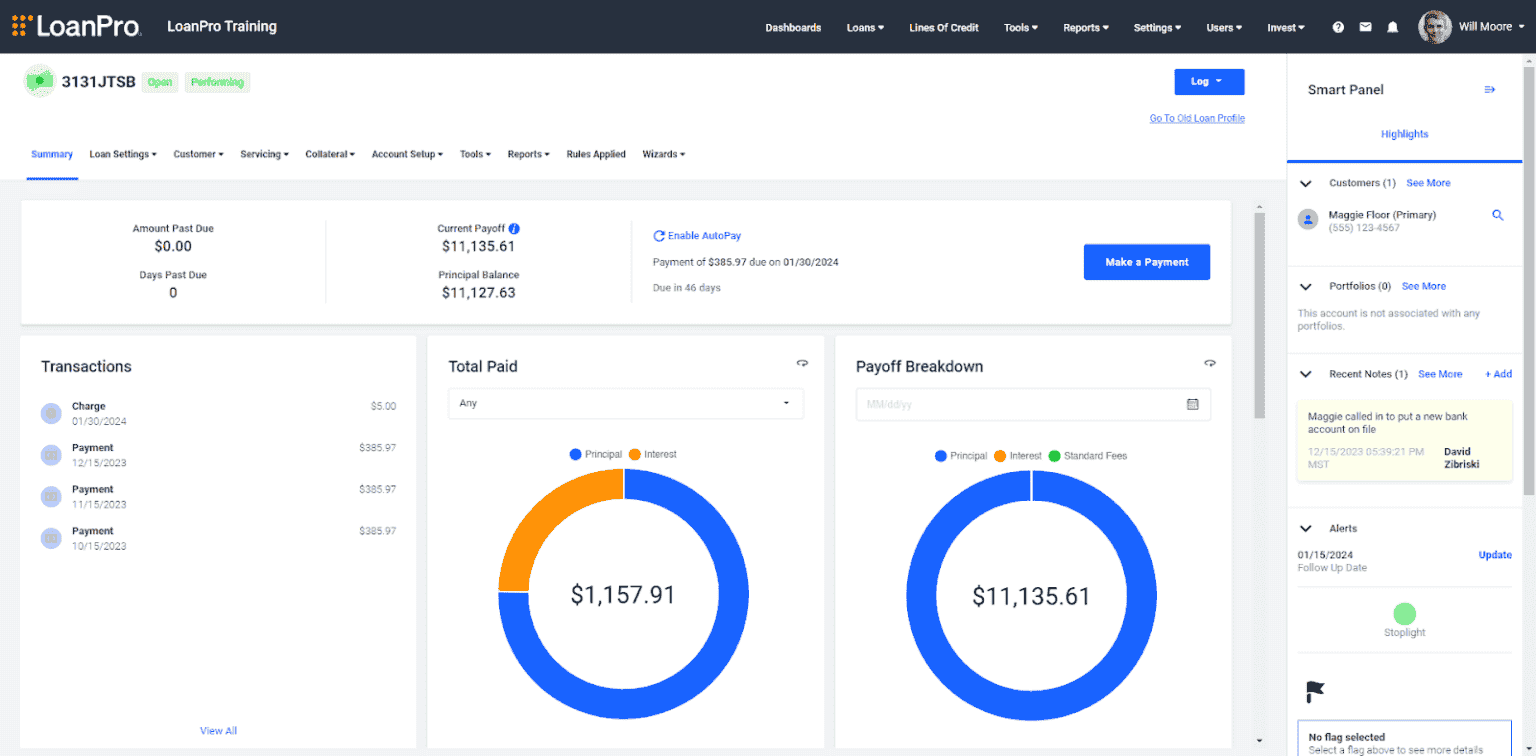Toggle Standard Fees legend in Payoff Breakdown
This screenshot has height=756, width=1536.
(1087, 456)
